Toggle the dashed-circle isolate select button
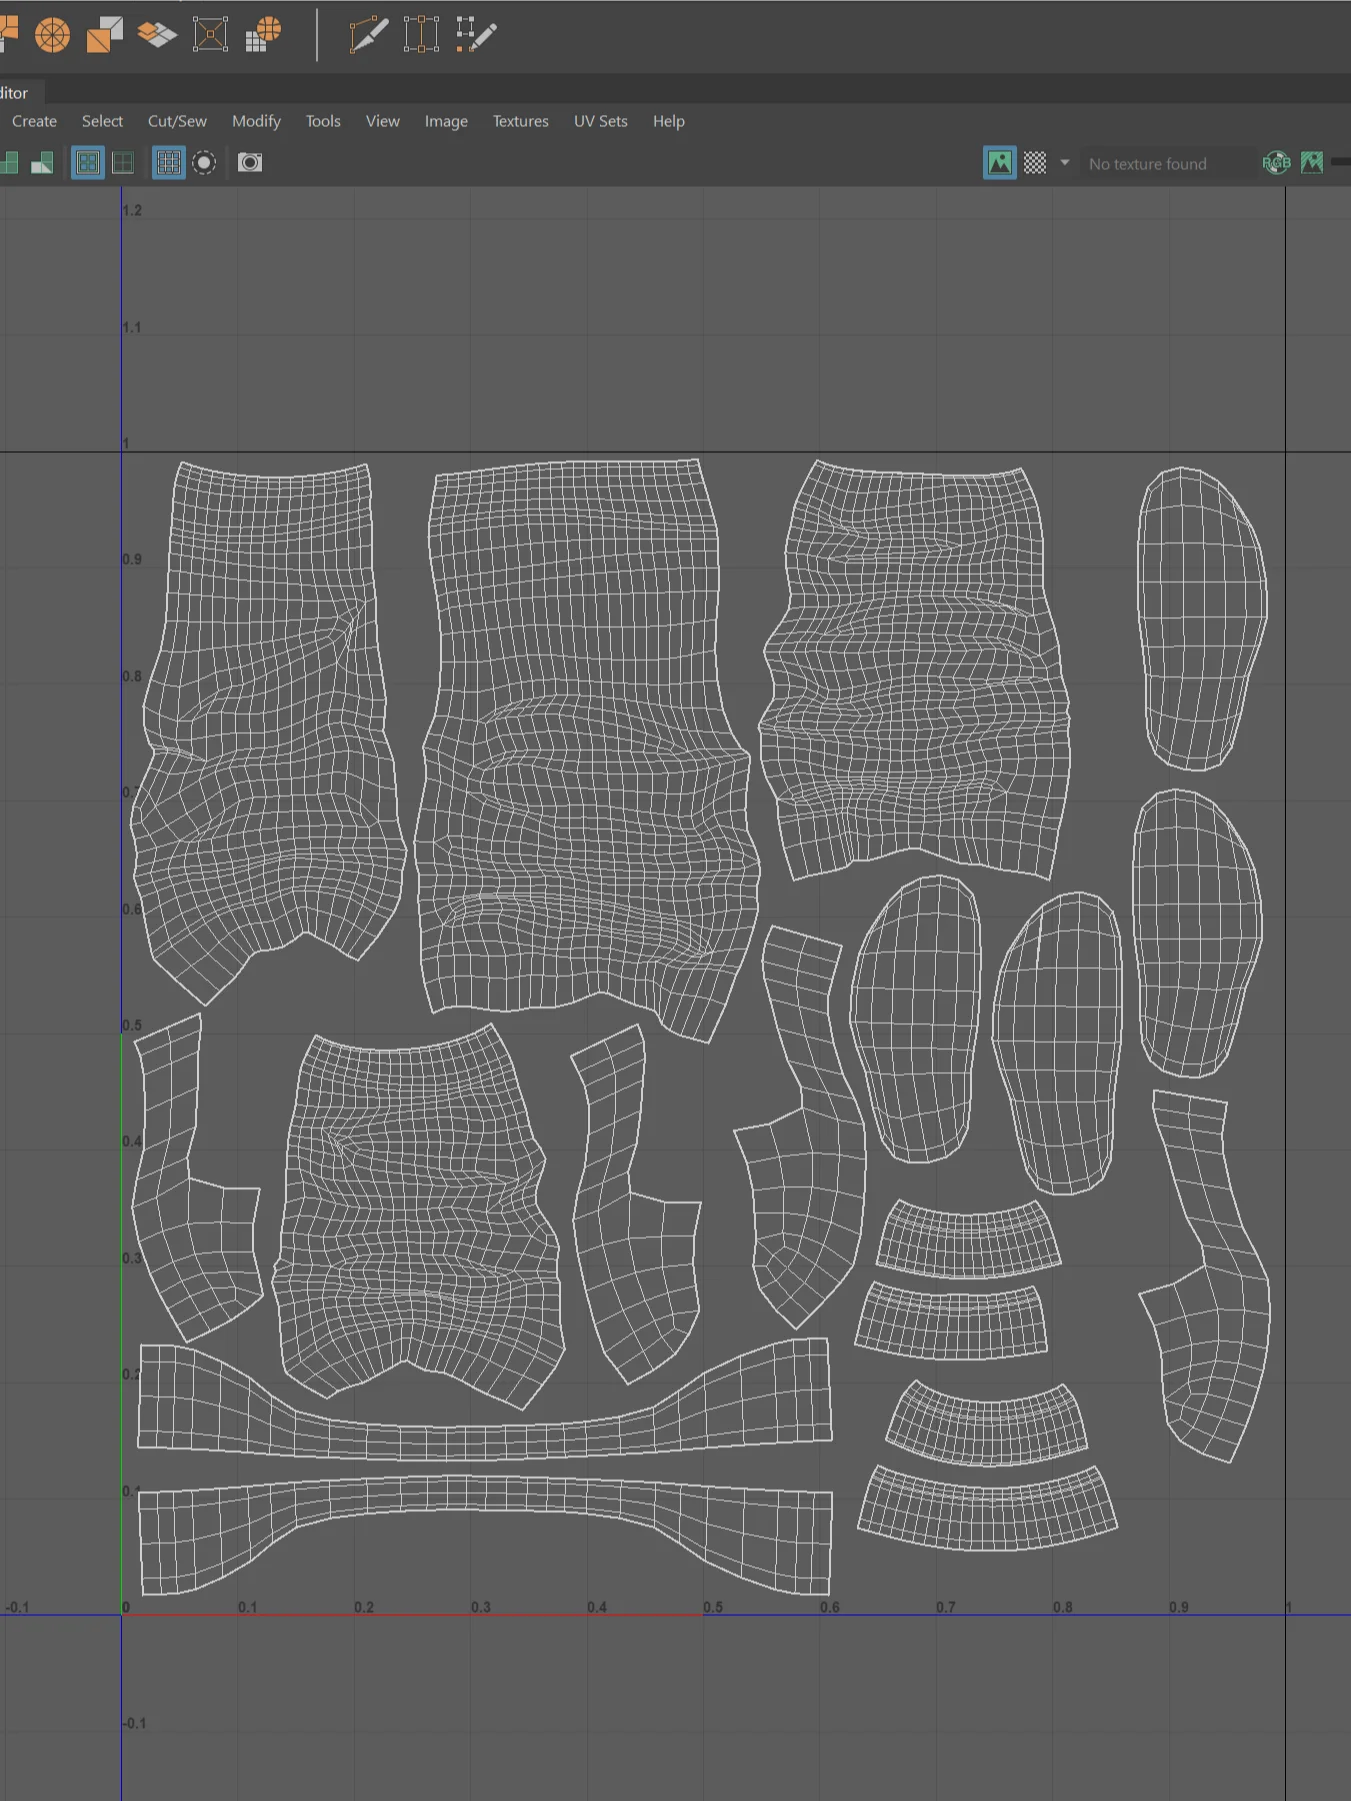Screen dimensions: 1351x1801 204,162
